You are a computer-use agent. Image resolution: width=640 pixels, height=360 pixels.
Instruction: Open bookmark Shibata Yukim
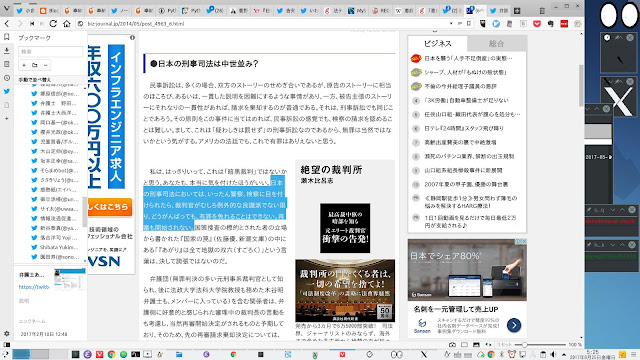pyautogui.click(x=58, y=247)
